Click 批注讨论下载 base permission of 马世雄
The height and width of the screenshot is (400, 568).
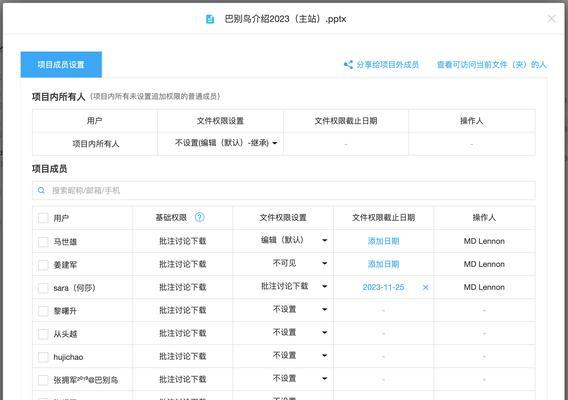coord(183,241)
